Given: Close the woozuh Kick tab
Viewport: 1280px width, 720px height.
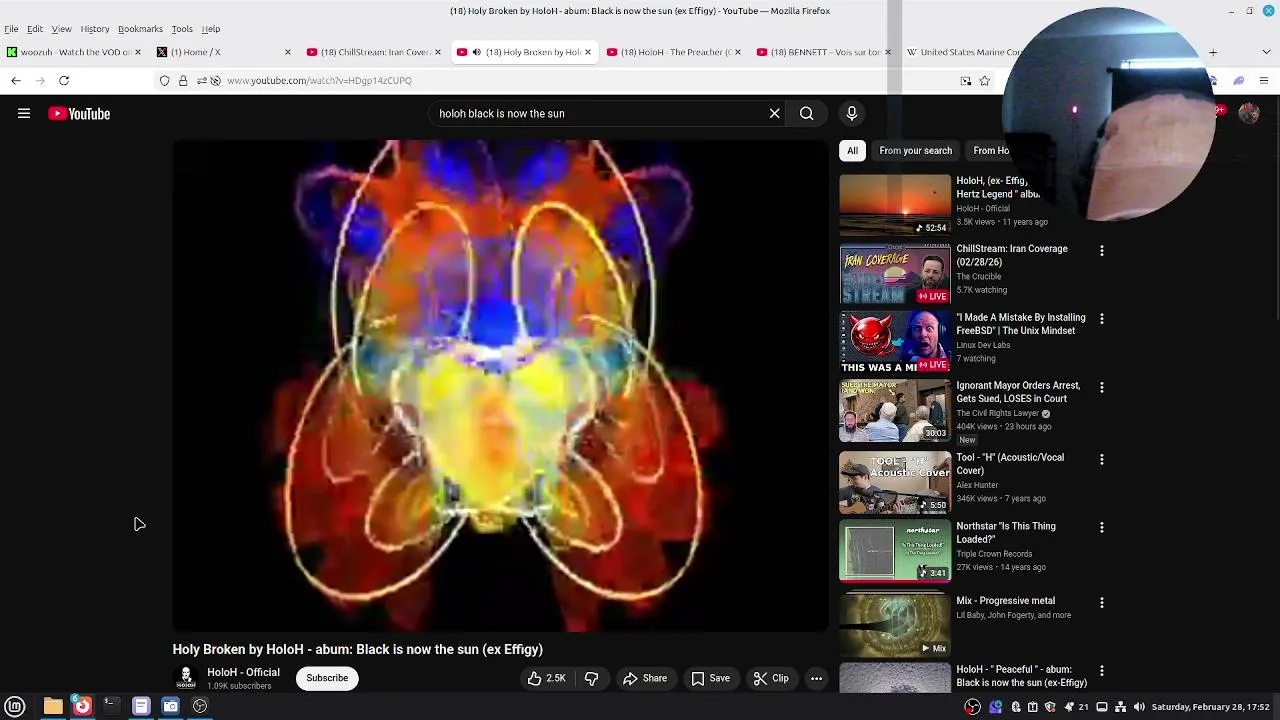Looking at the screenshot, I should [137, 52].
